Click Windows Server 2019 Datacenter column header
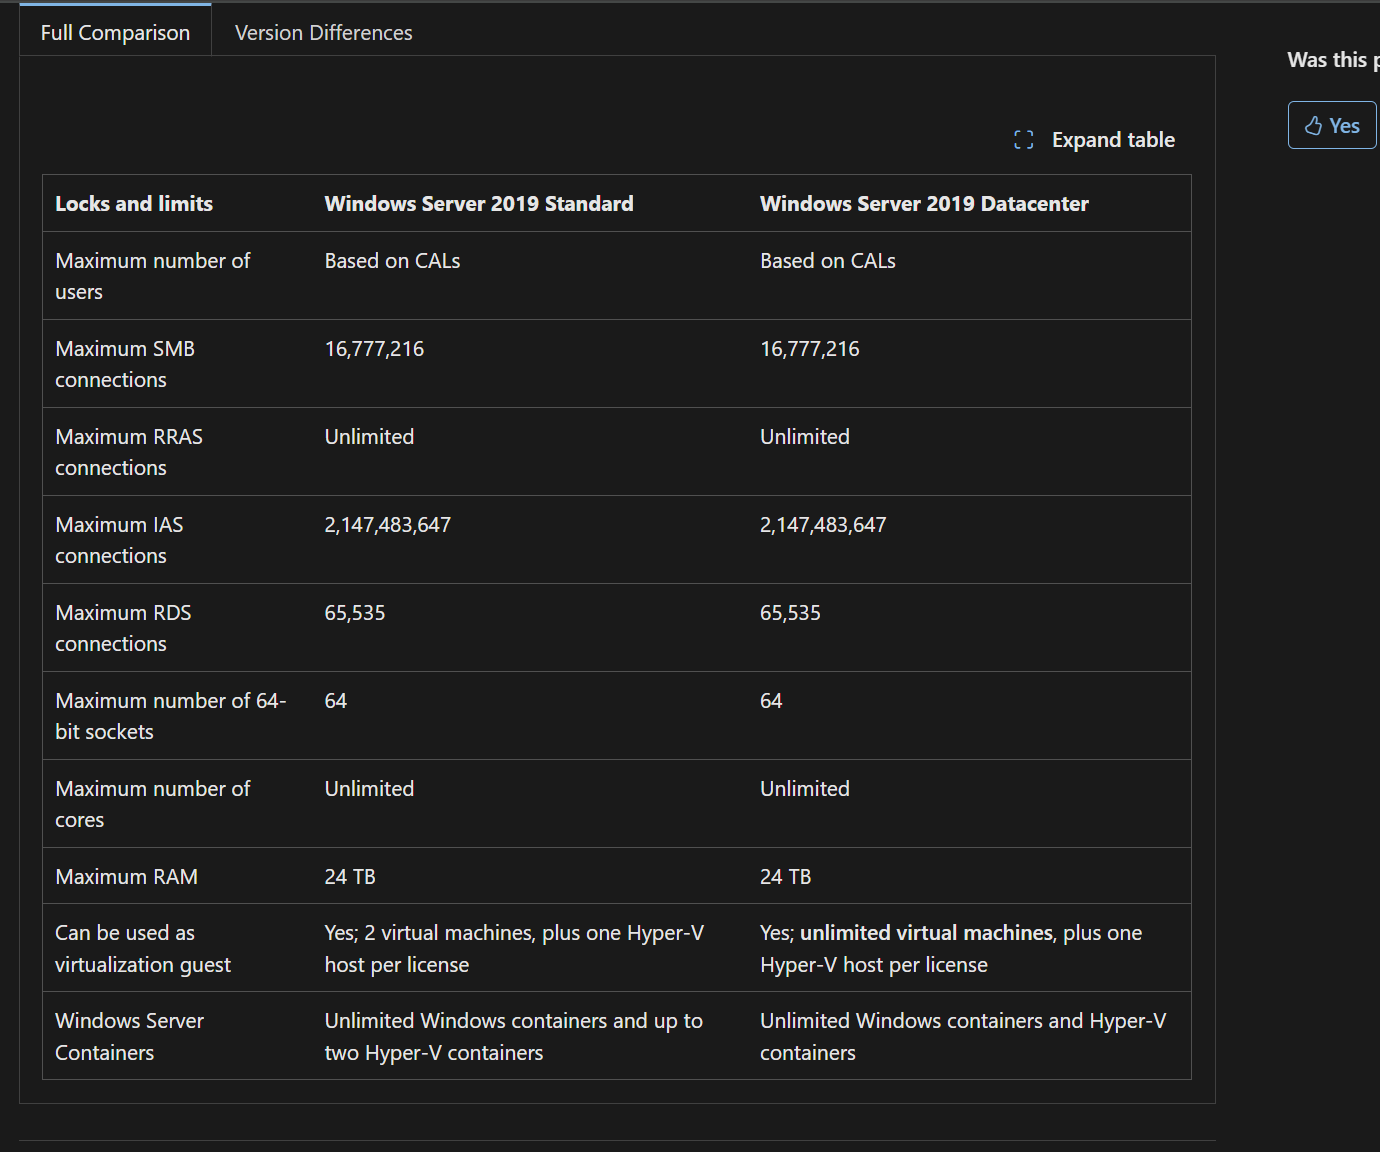The width and height of the screenshot is (1380, 1152). (x=923, y=204)
